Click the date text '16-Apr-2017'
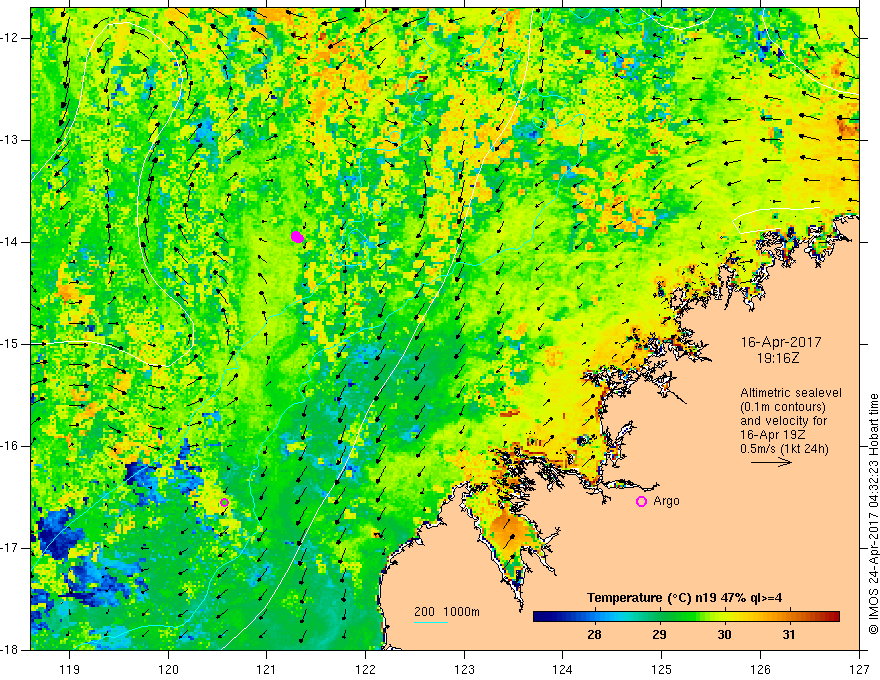880x680 pixels. click(781, 342)
